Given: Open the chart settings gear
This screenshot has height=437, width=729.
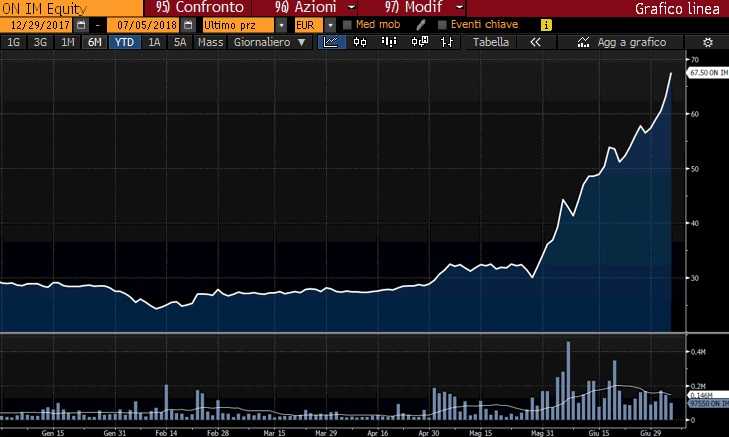Looking at the screenshot, I should (708, 42).
